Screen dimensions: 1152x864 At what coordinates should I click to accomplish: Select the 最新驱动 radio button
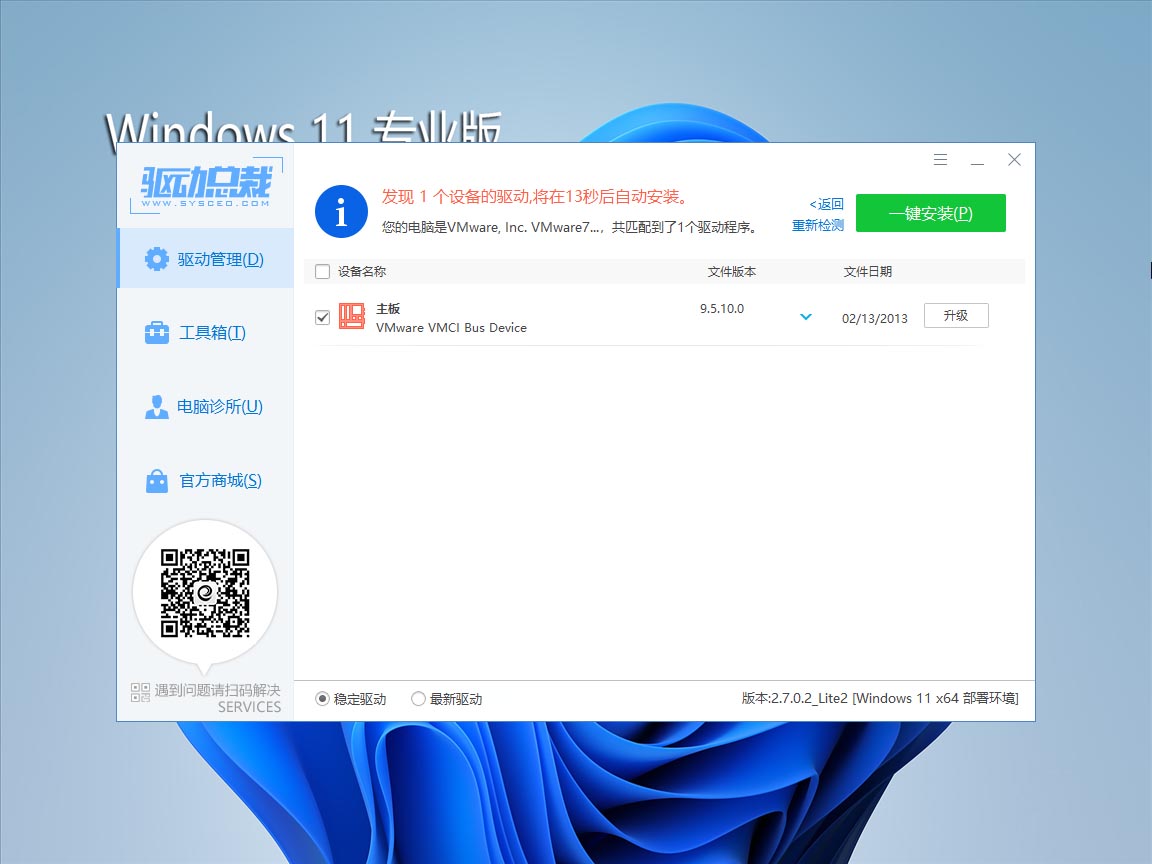click(x=418, y=699)
